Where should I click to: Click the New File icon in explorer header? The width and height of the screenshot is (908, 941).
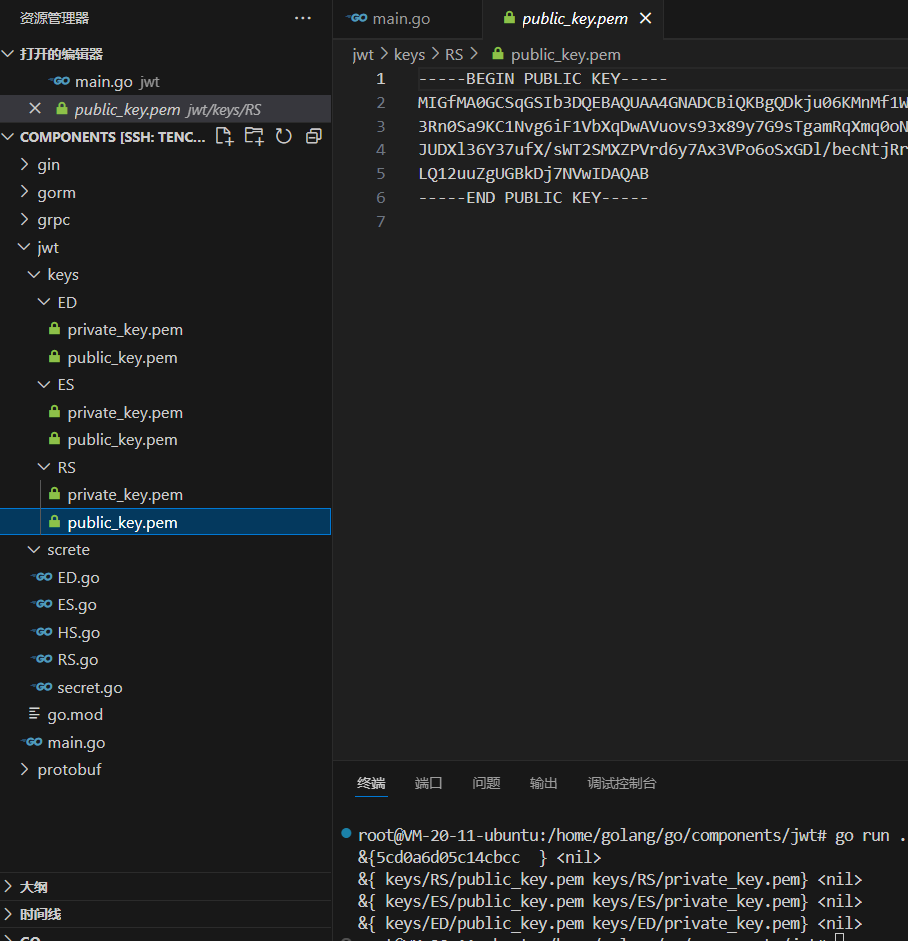225,136
